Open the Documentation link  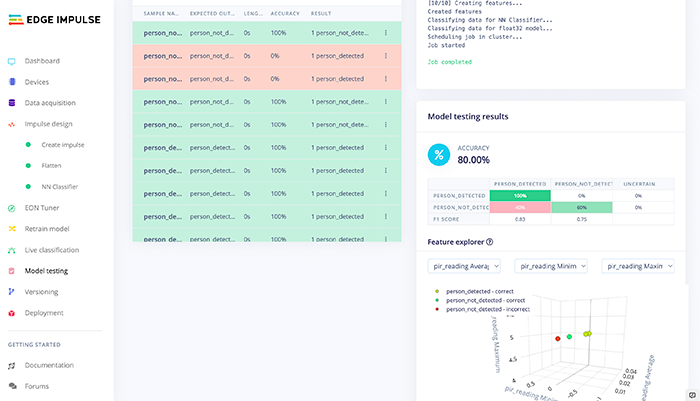(x=49, y=366)
